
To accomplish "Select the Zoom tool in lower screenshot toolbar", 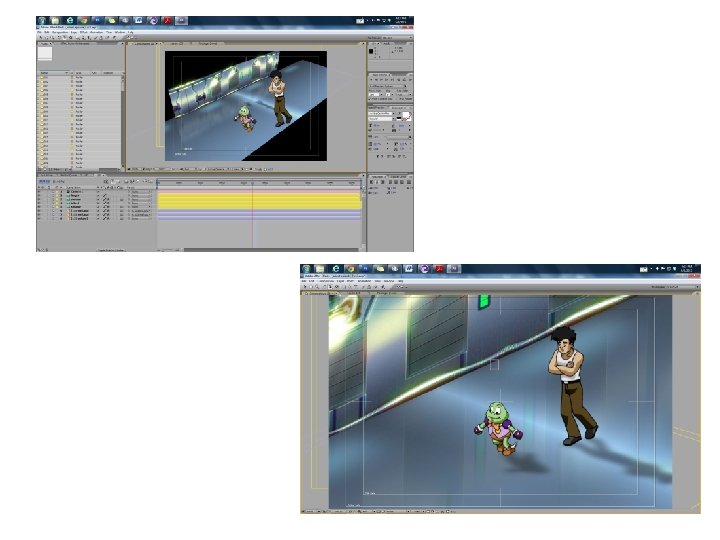I will click(317, 287).
